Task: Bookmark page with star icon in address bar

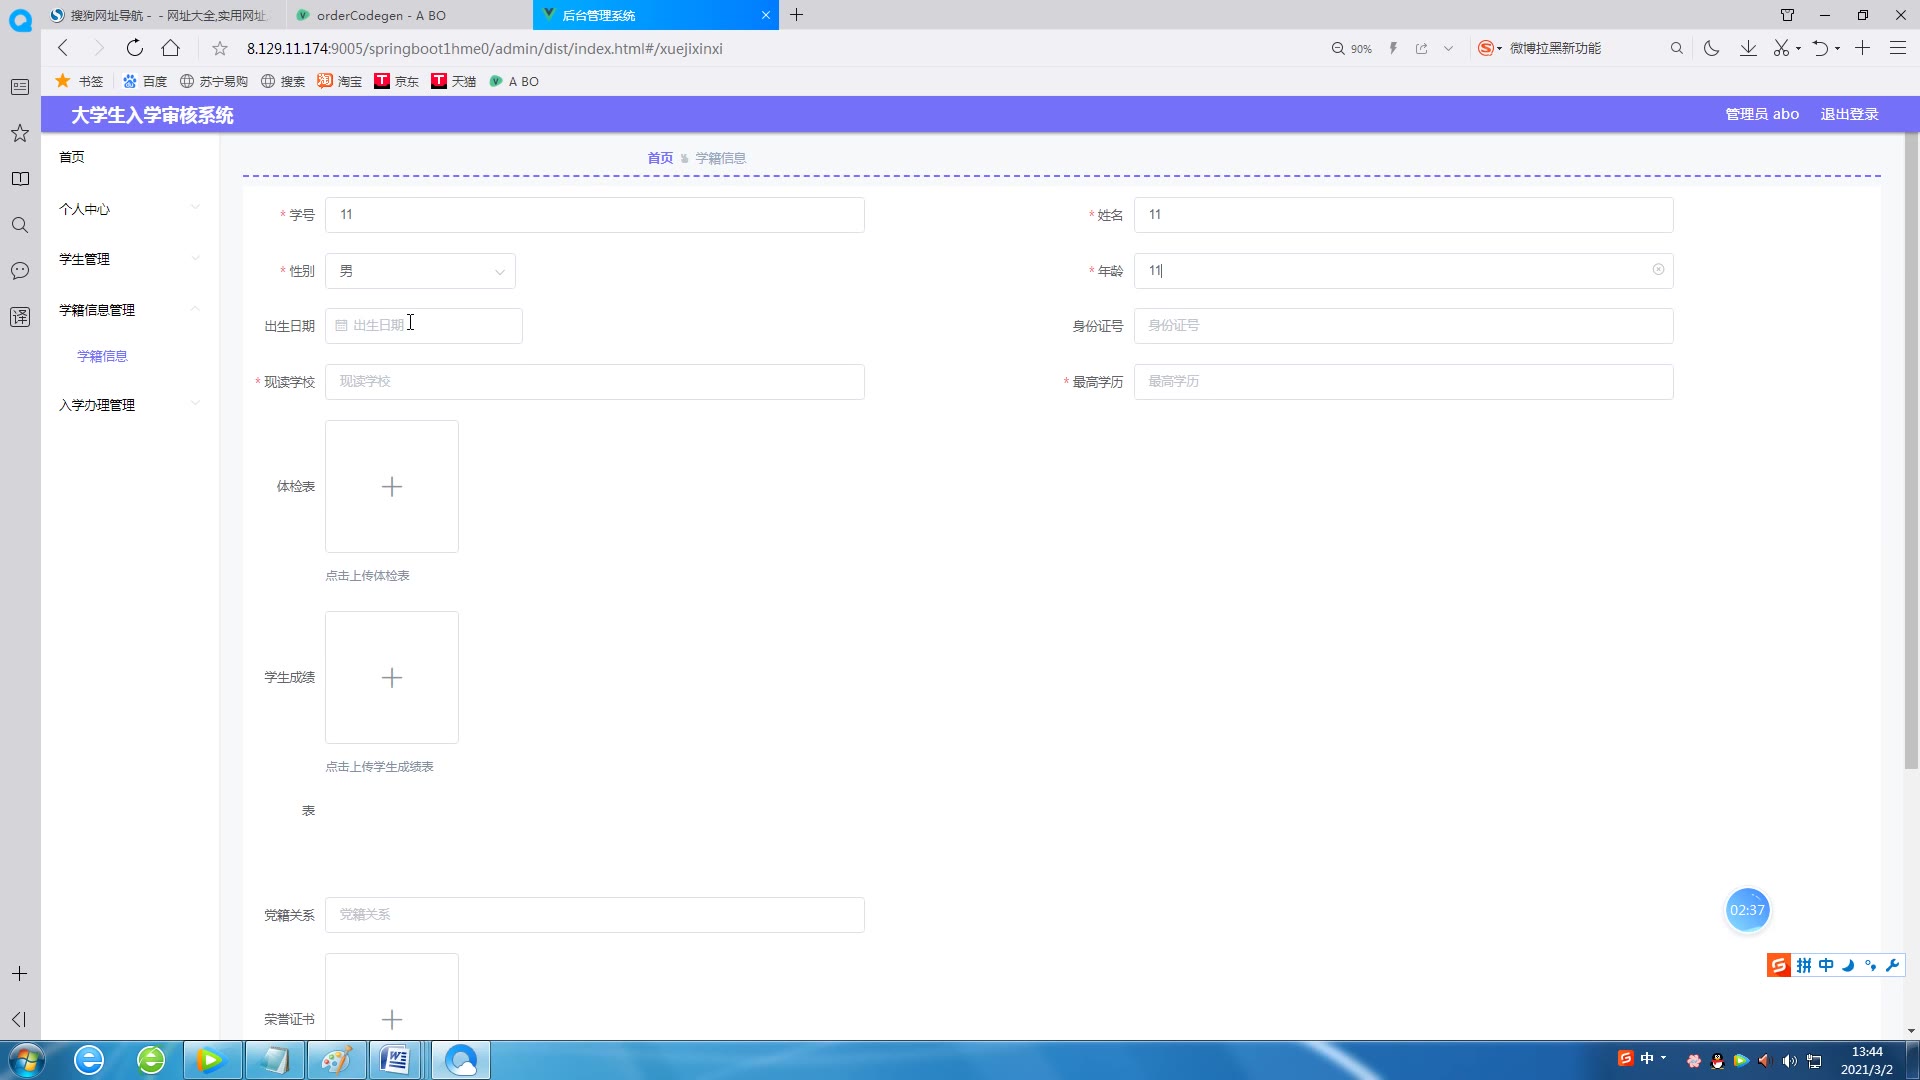Action: [x=220, y=48]
